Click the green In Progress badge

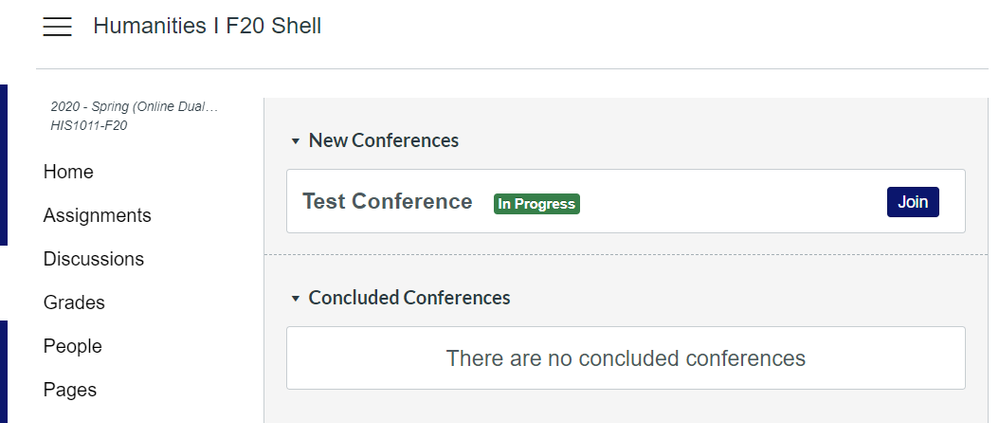[537, 204]
